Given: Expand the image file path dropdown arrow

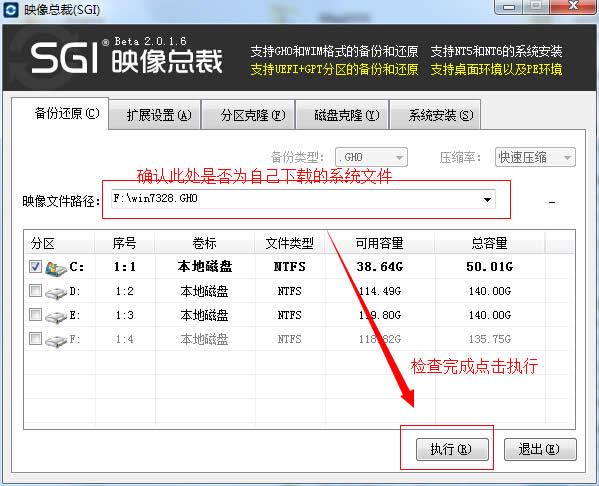Looking at the screenshot, I should [487, 199].
